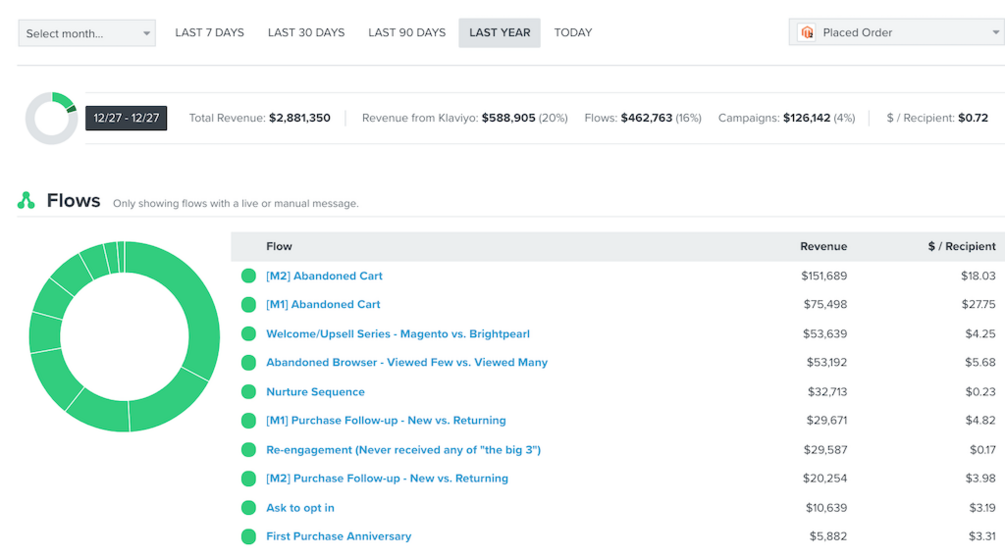Image resolution: width=1005 pixels, height=556 pixels.
Task: Sort flows by the Revenue column header
Action: pyautogui.click(x=823, y=247)
